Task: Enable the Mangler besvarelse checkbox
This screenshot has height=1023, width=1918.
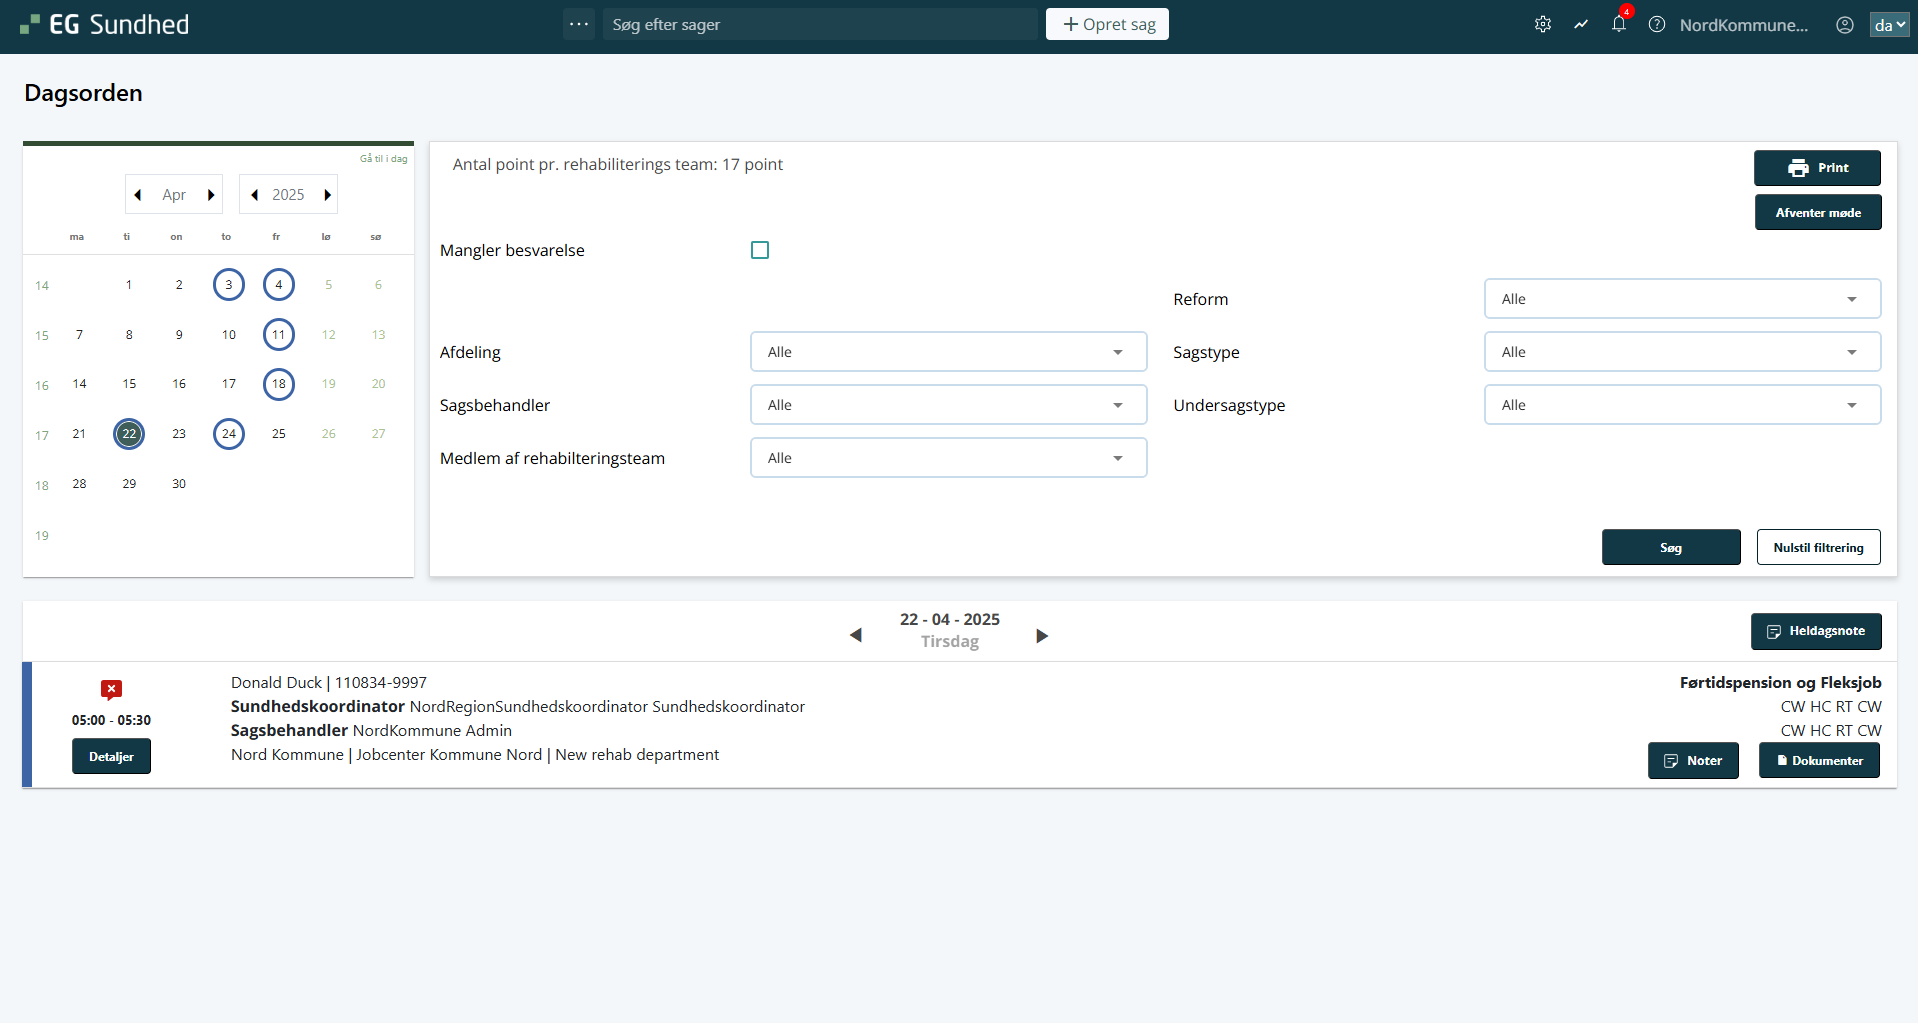Action: [x=760, y=250]
